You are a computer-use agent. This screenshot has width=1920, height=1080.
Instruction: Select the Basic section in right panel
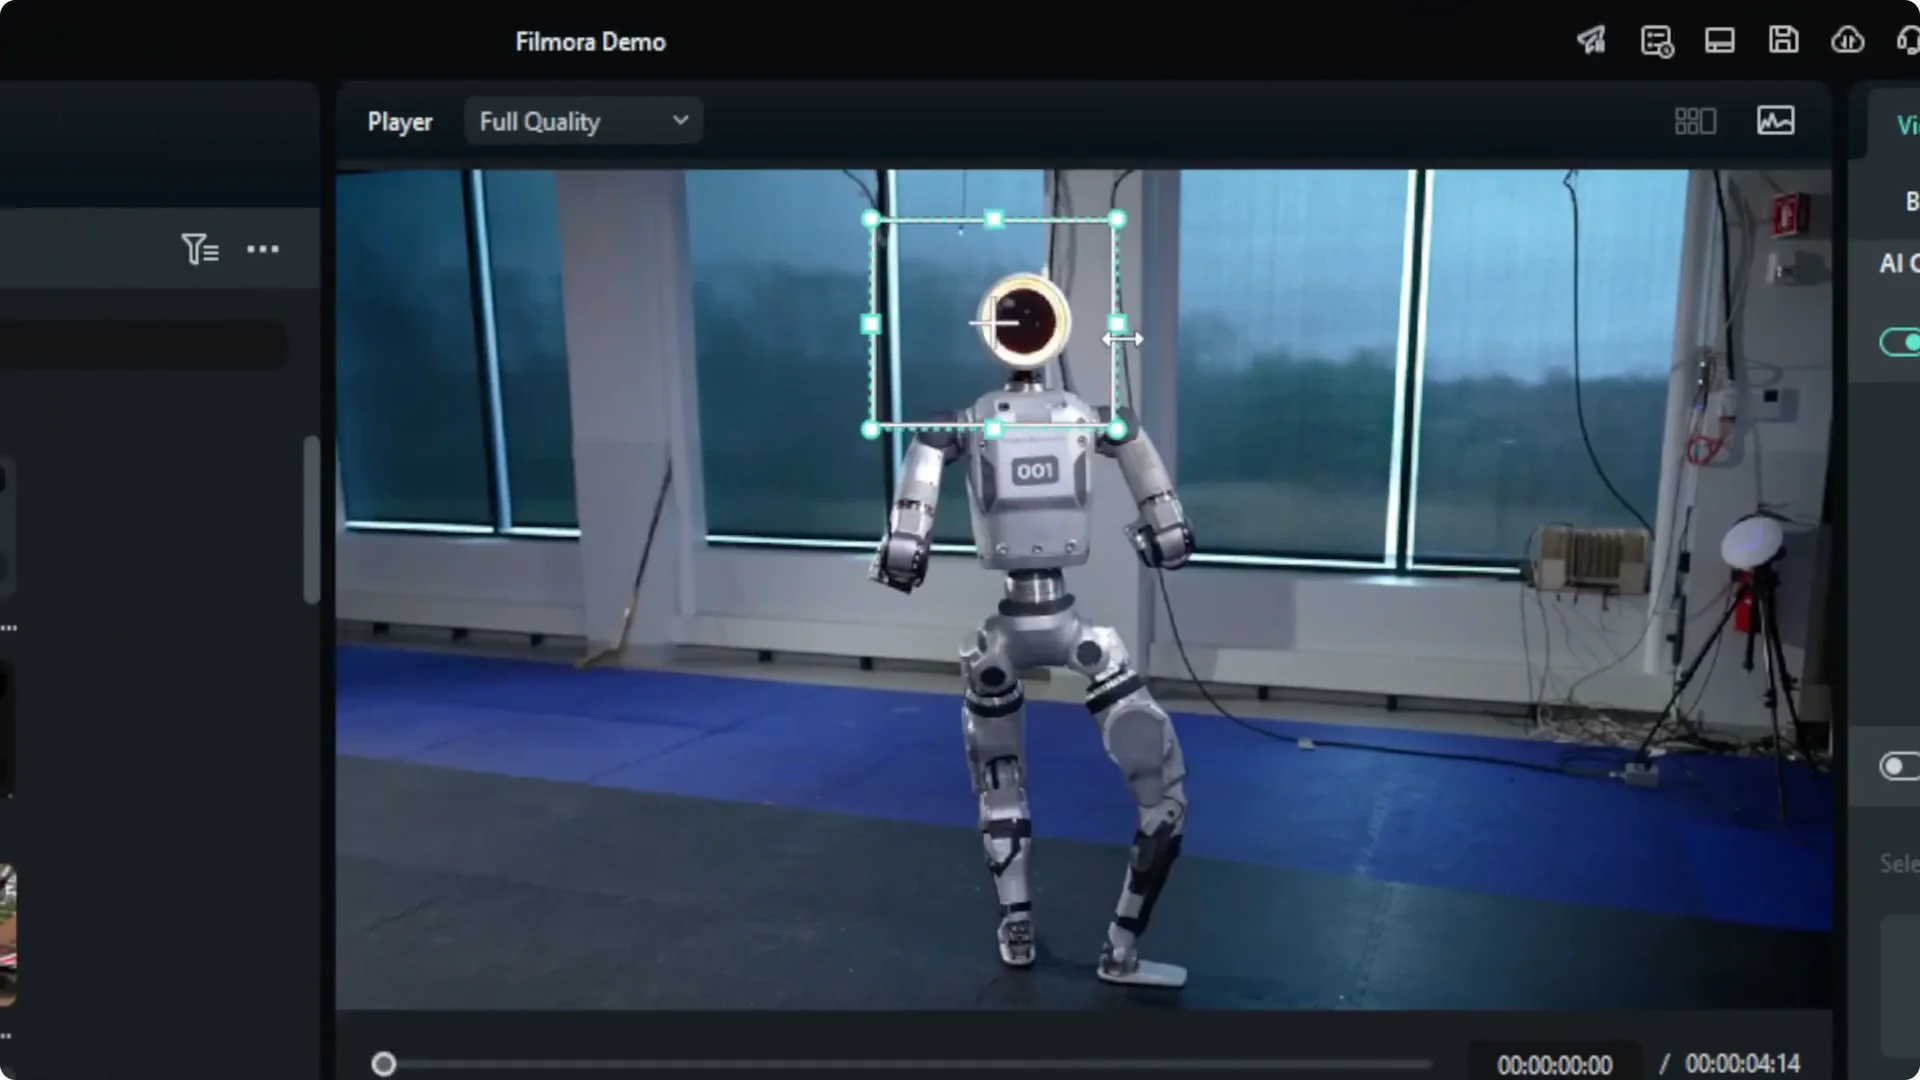[1909, 201]
